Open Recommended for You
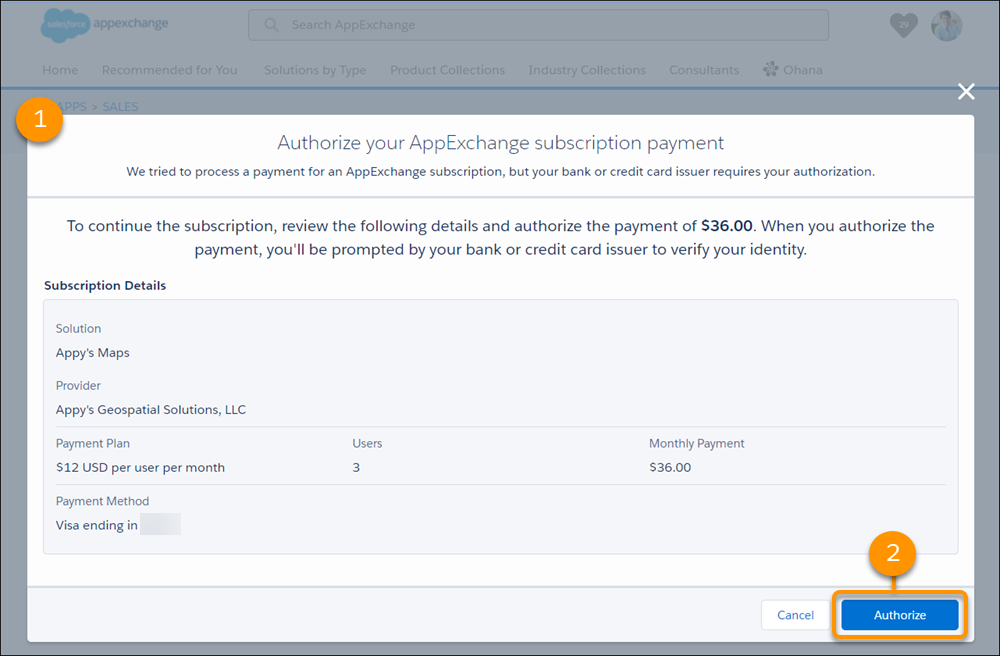1000x656 pixels. pos(170,69)
